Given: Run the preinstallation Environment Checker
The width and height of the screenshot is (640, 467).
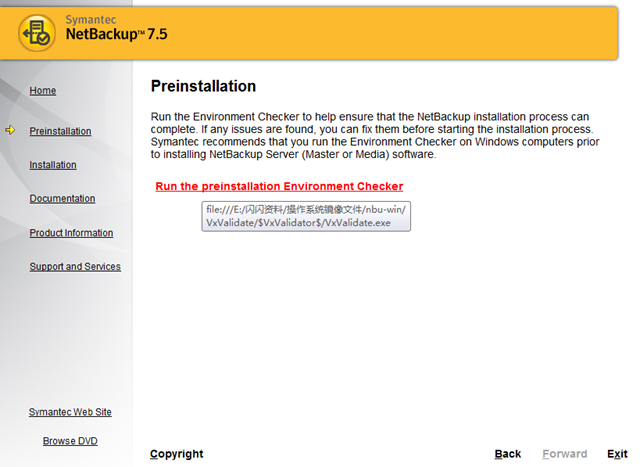Looking at the screenshot, I should (279, 187).
